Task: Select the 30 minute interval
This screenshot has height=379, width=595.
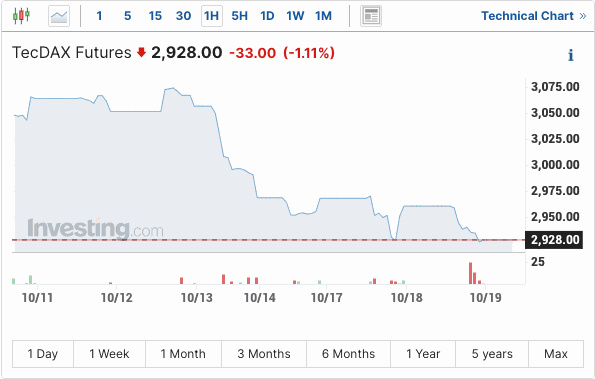Action: (183, 16)
